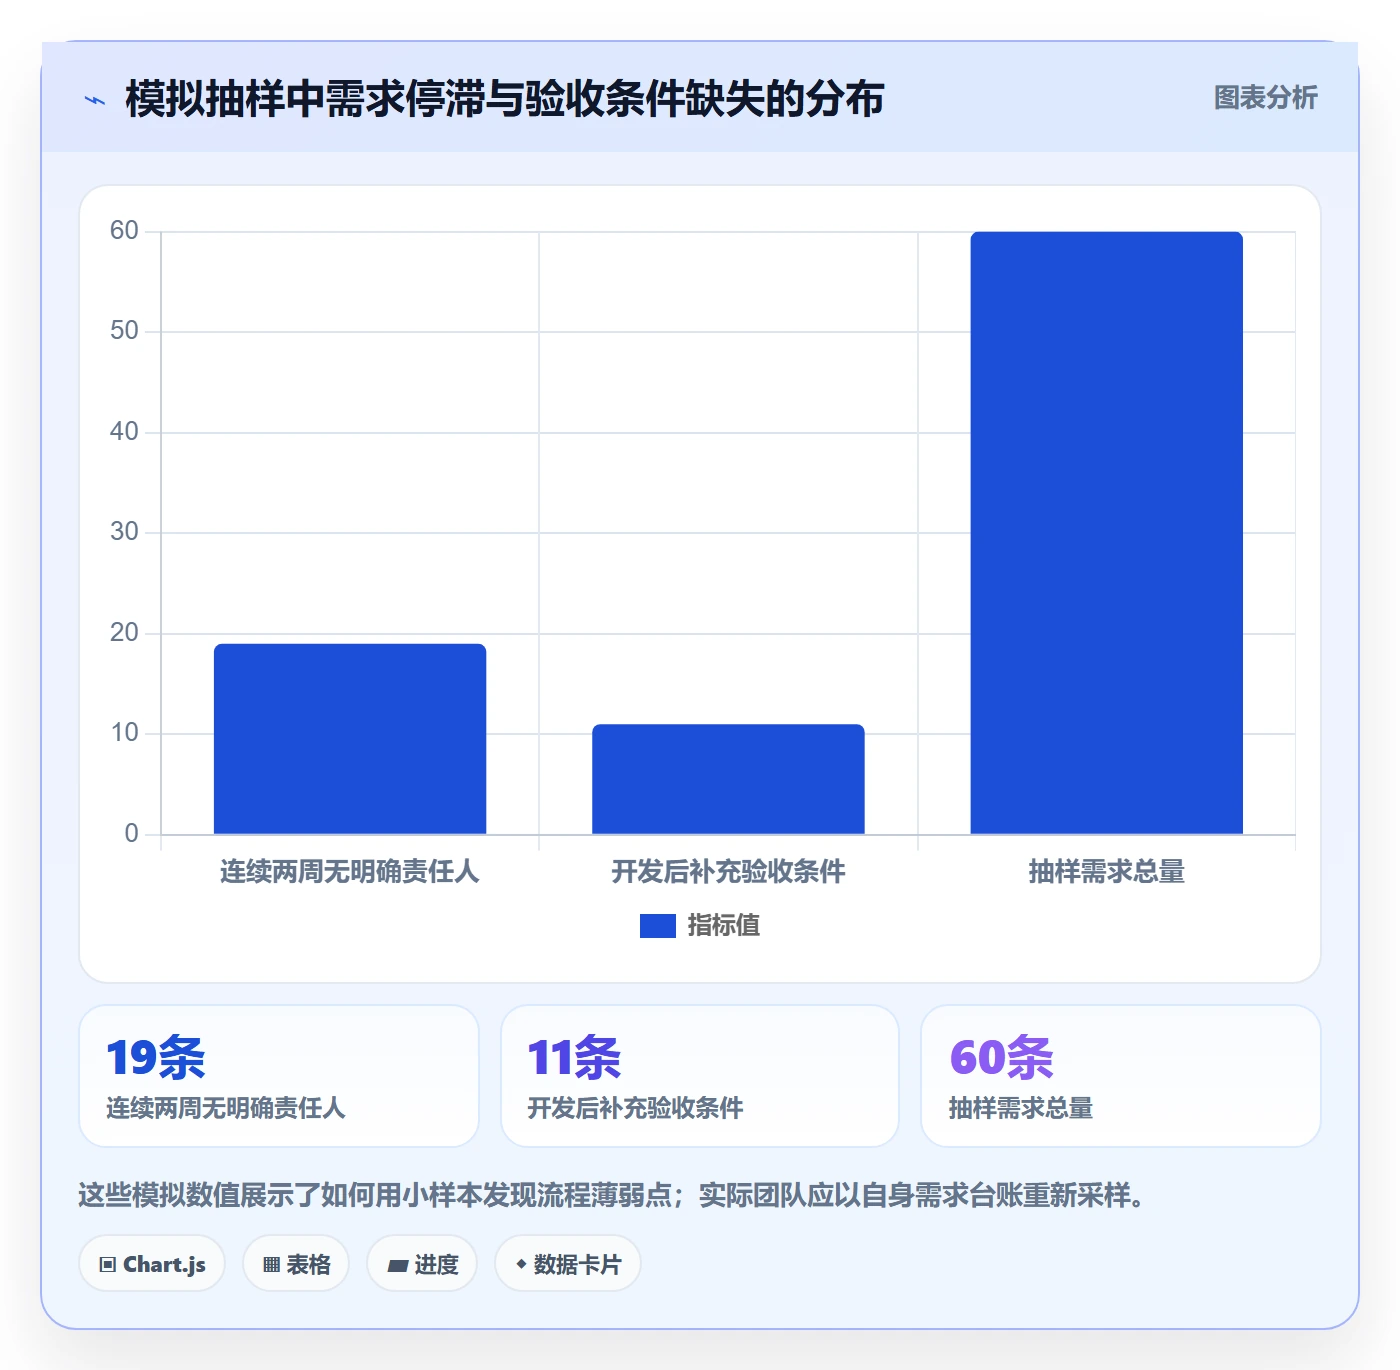
Task: Click the footnote text starting 这些模拟数值
Action: [x=615, y=1195]
